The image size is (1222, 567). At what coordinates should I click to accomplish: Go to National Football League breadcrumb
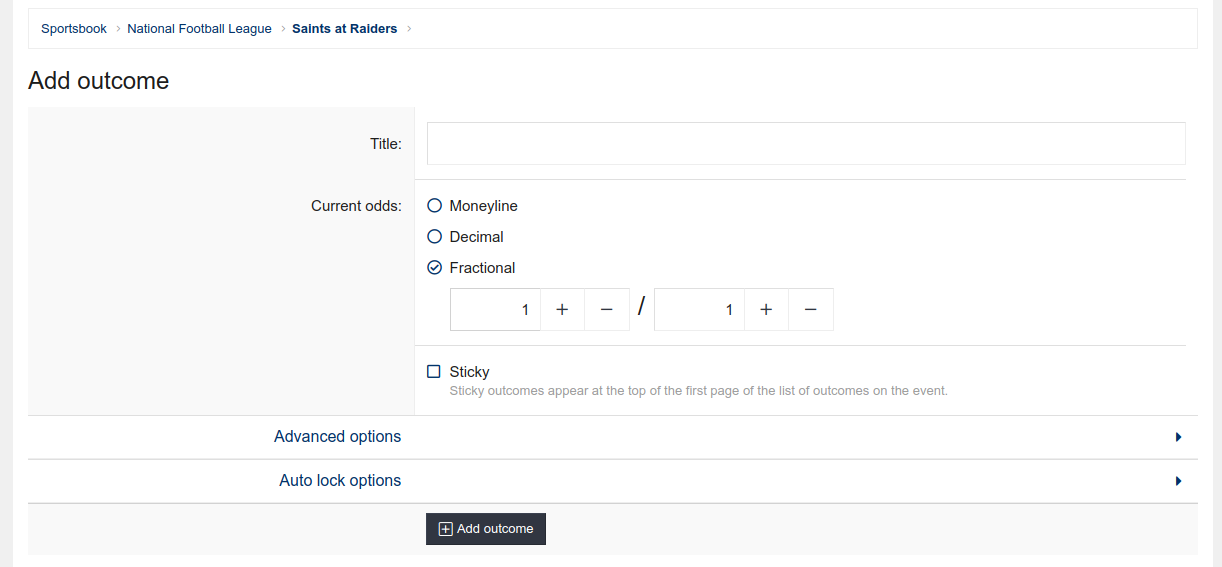pos(199,29)
